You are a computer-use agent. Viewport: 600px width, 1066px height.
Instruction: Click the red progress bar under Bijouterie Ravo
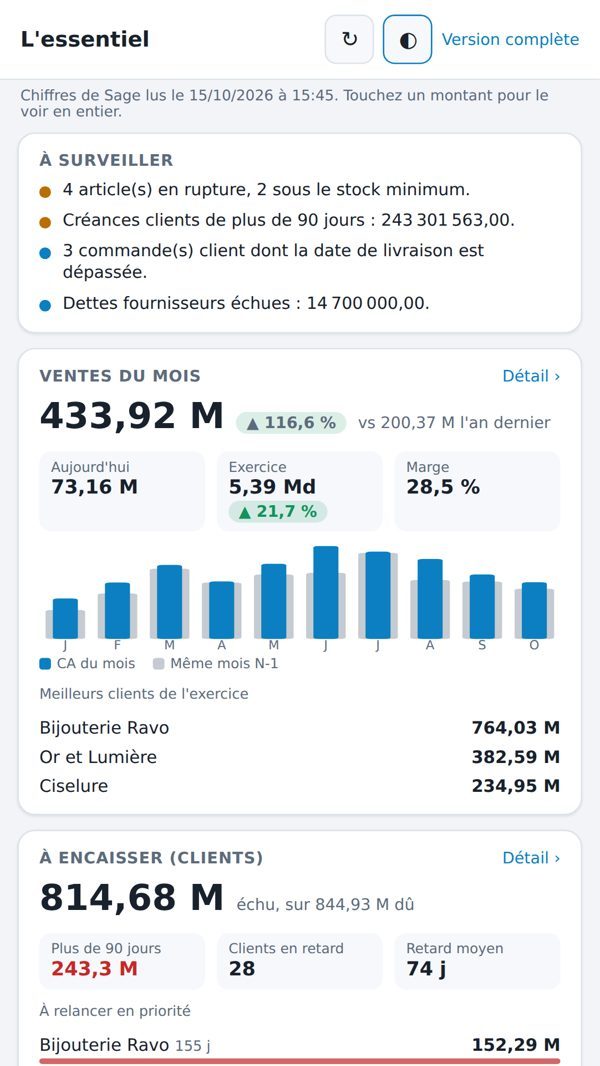(300, 1061)
